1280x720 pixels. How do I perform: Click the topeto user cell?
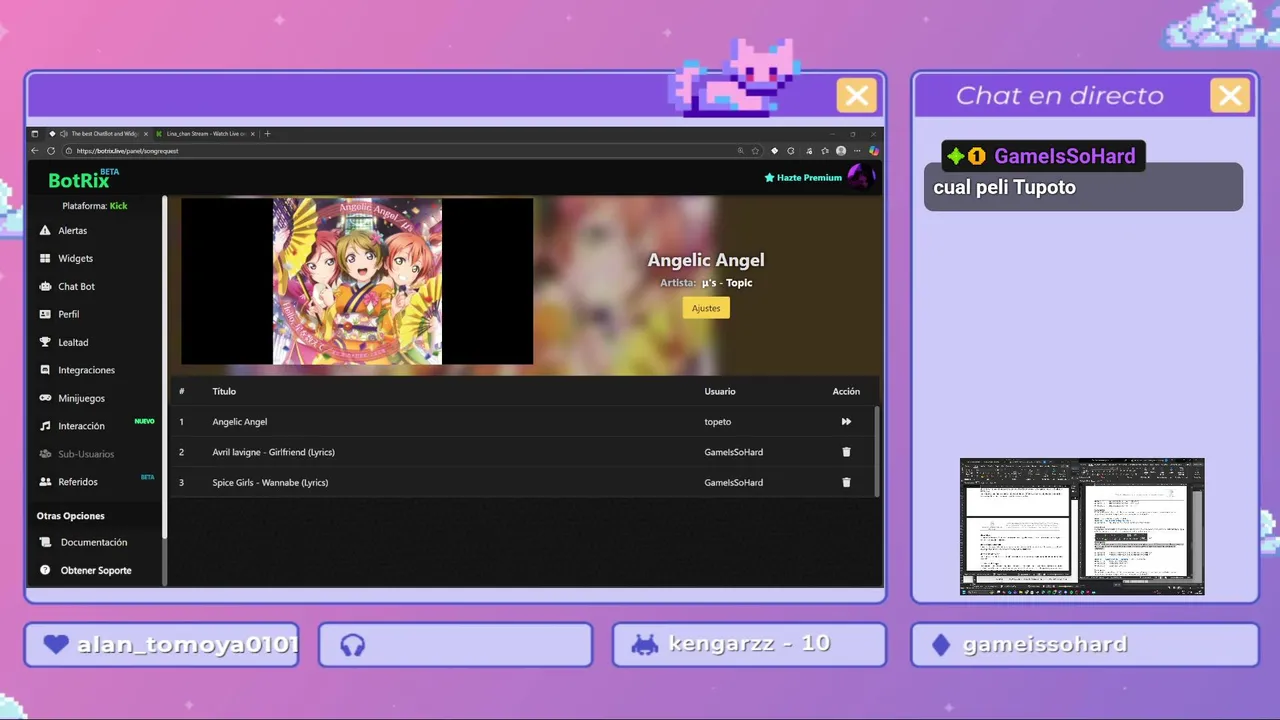pyautogui.click(x=718, y=422)
